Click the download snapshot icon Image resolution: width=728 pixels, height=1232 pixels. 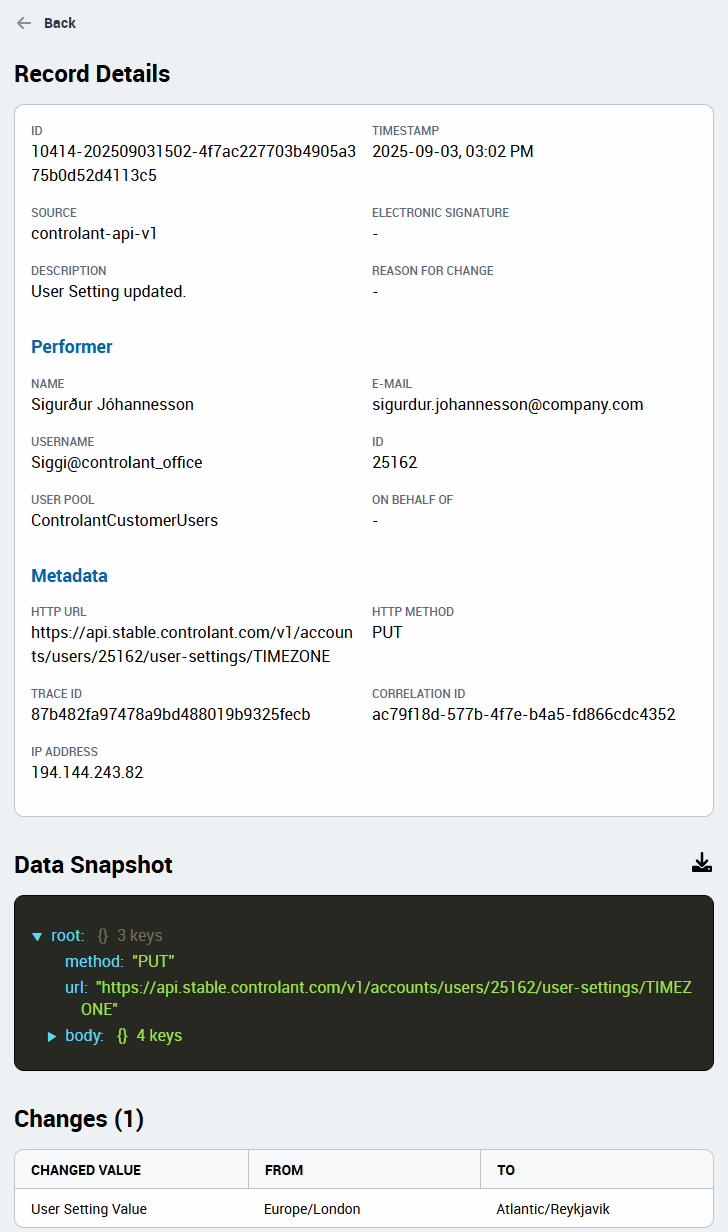702,861
